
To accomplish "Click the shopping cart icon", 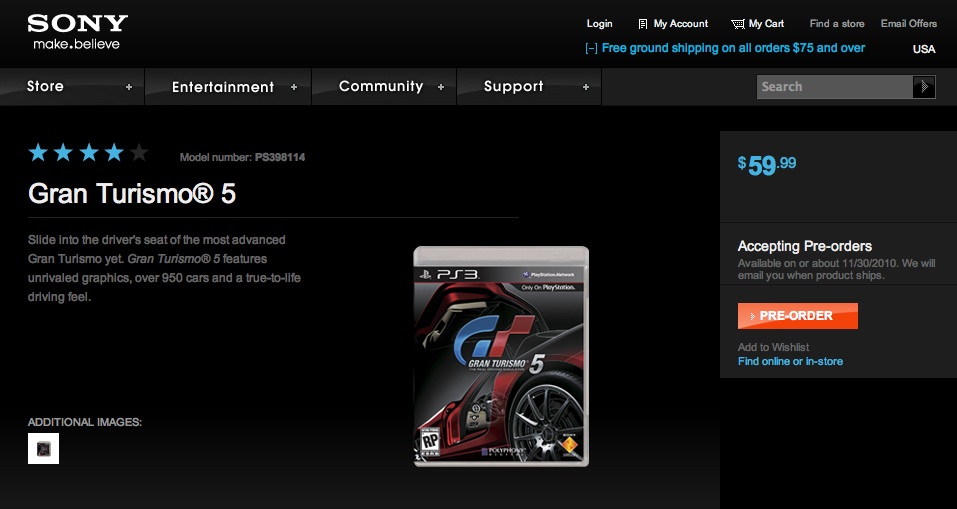I will point(737,24).
